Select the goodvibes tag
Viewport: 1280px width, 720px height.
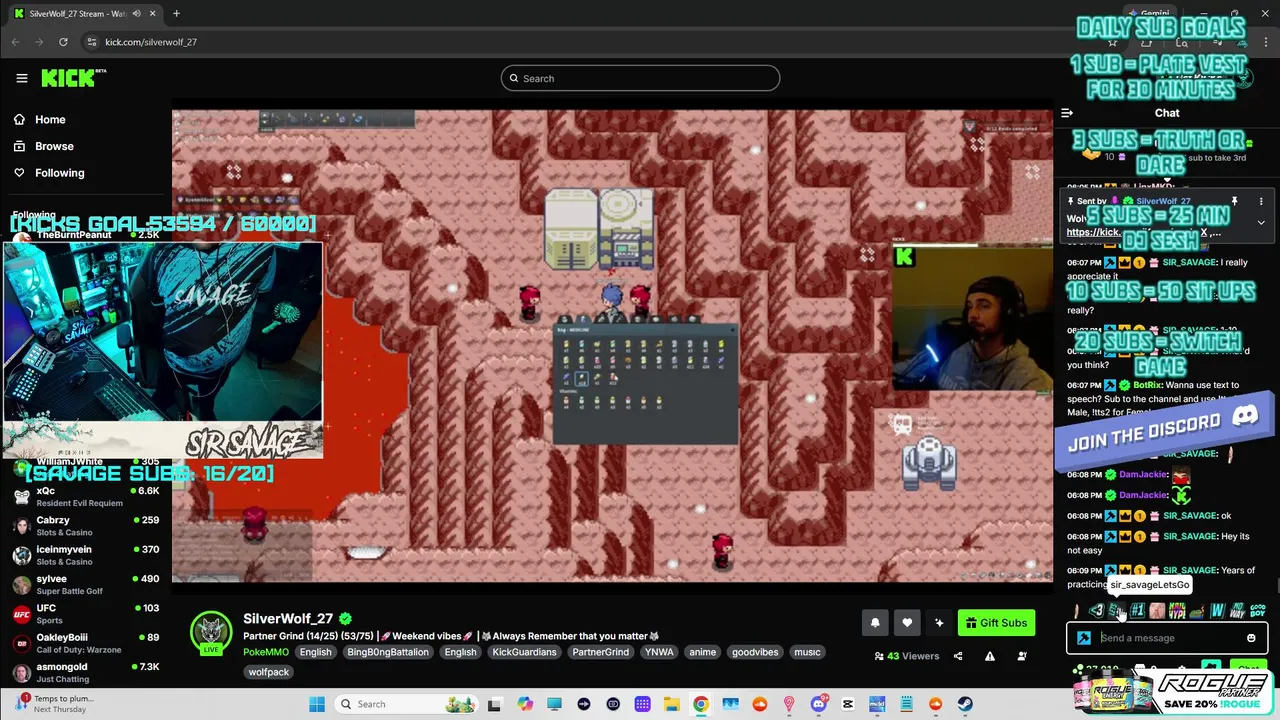(x=755, y=652)
